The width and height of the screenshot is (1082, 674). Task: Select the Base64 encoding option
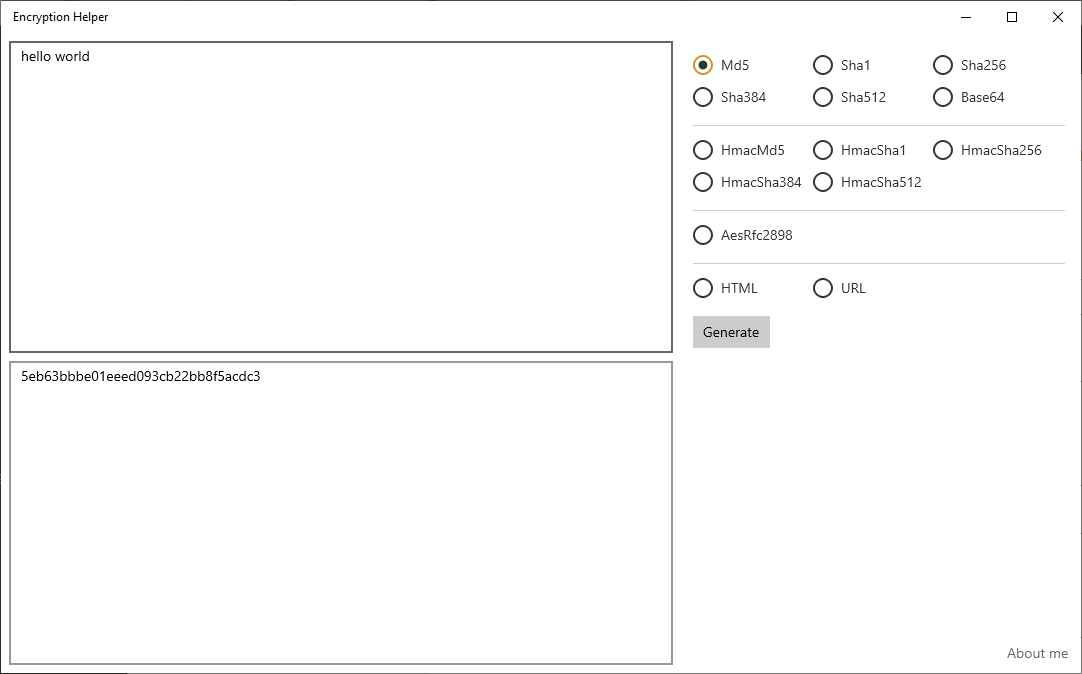pyautogui.click(x=943, y=97)
